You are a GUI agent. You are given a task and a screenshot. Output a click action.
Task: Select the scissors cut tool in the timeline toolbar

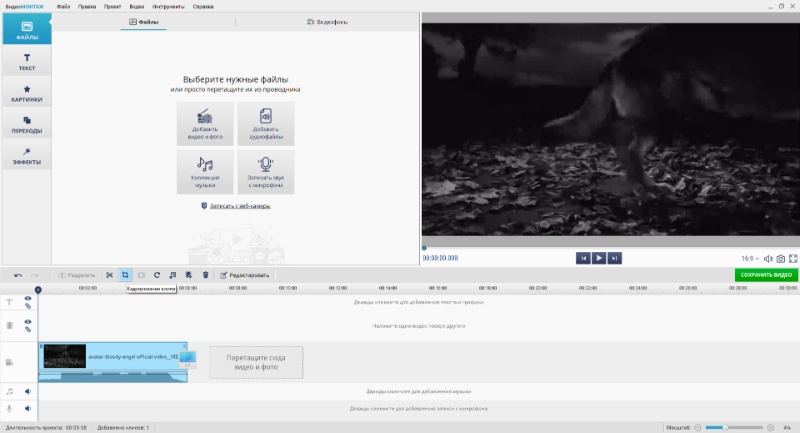point(110,275)
